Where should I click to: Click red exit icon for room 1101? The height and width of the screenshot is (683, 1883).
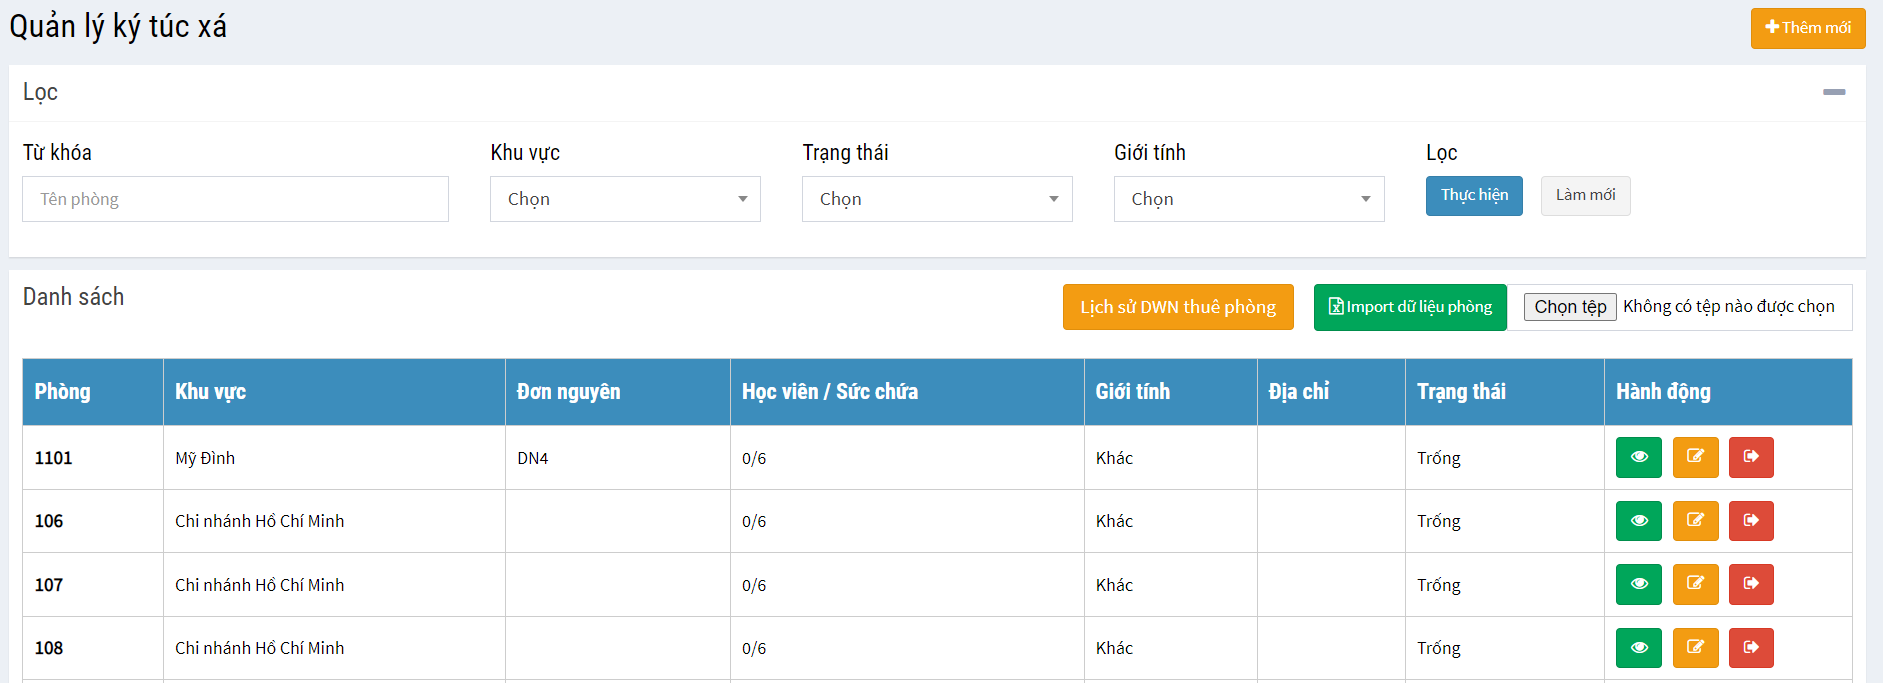point(1751,457)
